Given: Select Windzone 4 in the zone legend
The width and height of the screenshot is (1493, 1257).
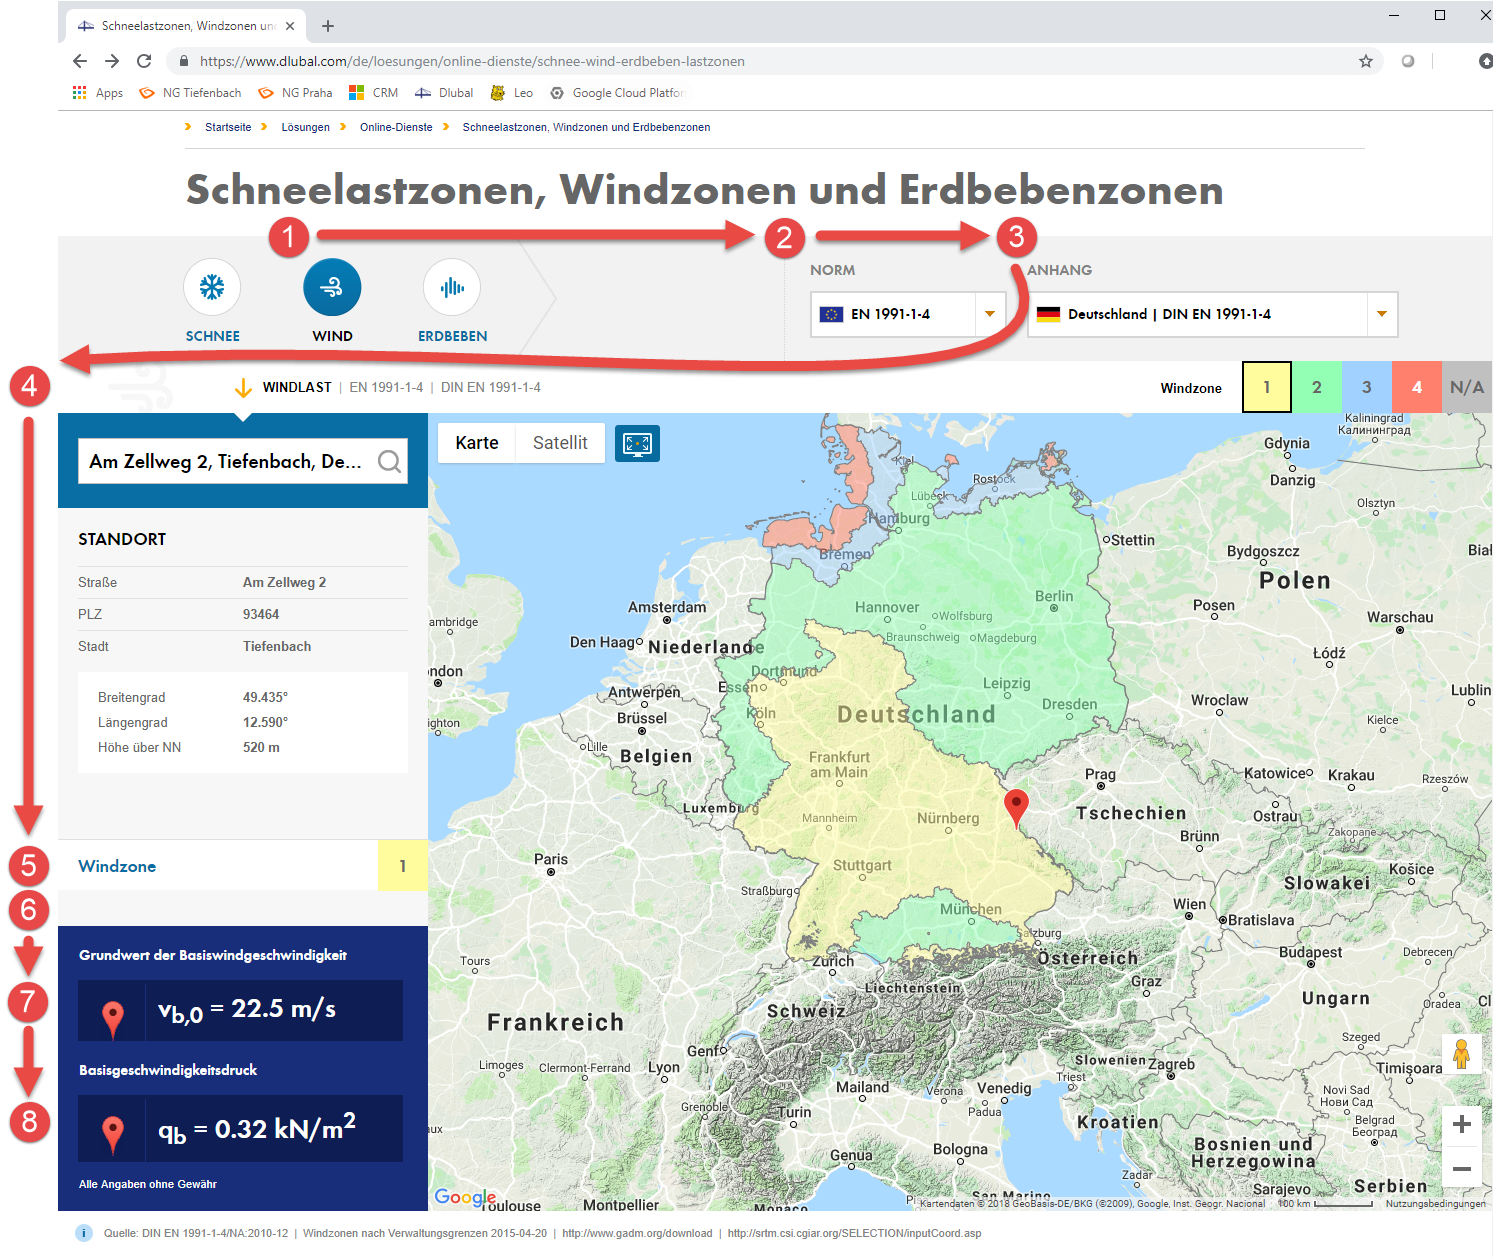Looking at the screenshot, I should (x=1416, y=387).
